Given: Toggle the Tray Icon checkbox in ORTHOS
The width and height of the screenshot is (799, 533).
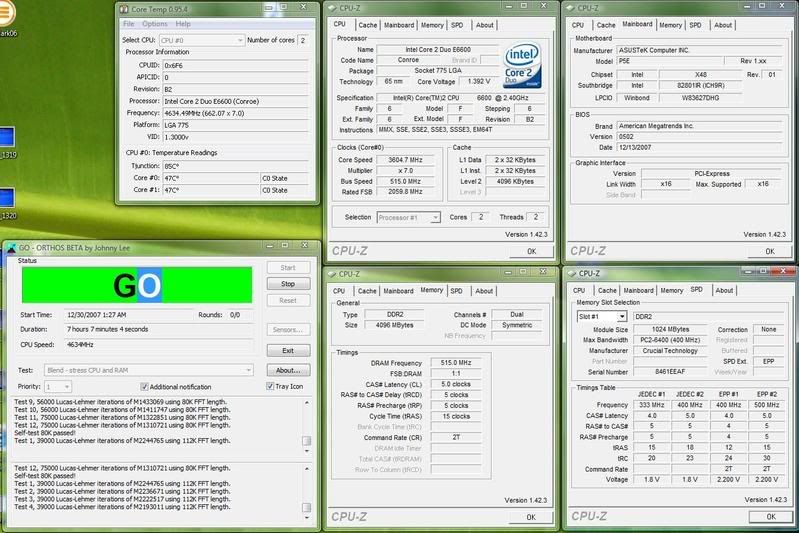Looking at the screenshot, I should click(x=270, y=386).
